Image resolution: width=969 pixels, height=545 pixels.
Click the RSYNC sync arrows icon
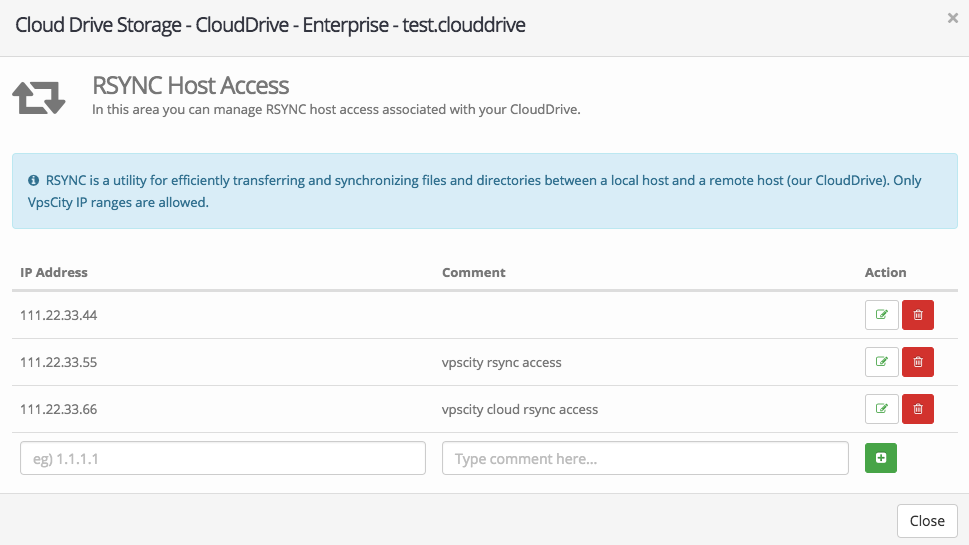click(39, 98)
